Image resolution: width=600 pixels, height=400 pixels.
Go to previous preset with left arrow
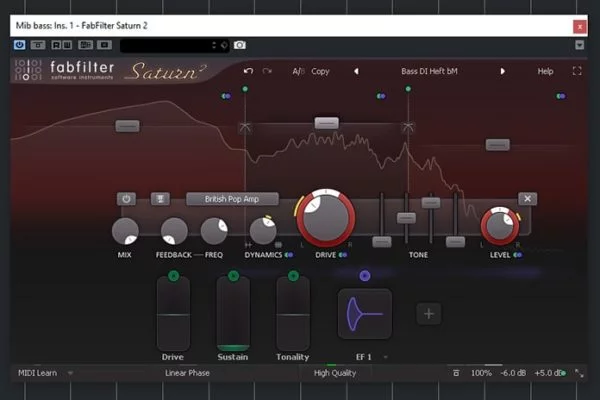356,71
